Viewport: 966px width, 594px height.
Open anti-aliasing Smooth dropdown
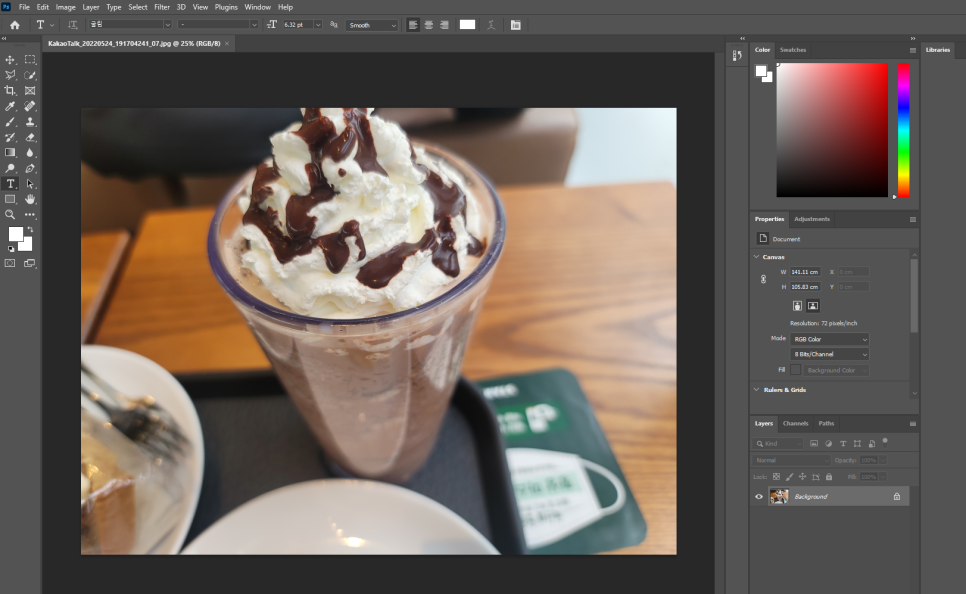371,25
